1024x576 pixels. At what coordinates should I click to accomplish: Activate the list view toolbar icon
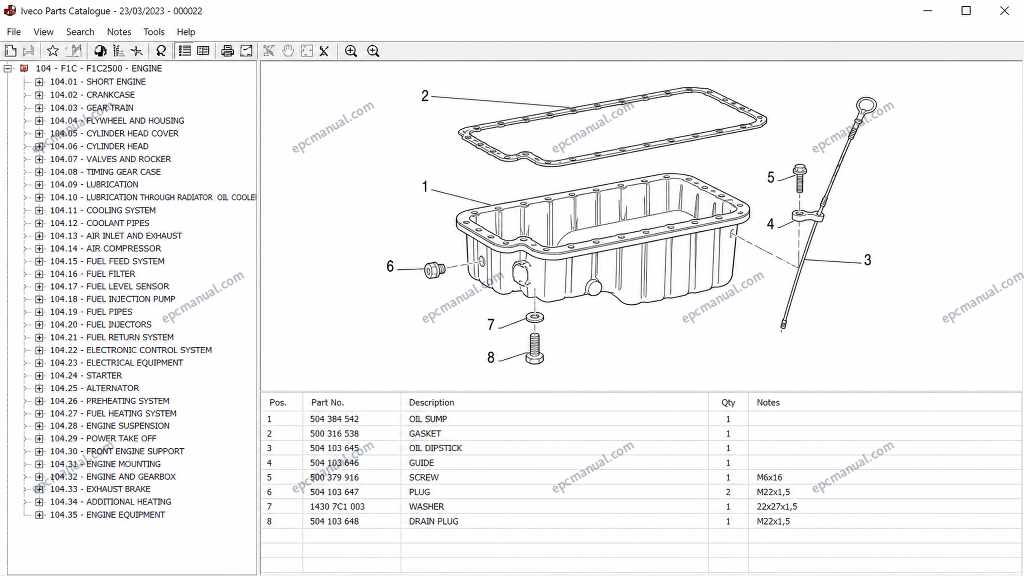(x=185, y=51)
